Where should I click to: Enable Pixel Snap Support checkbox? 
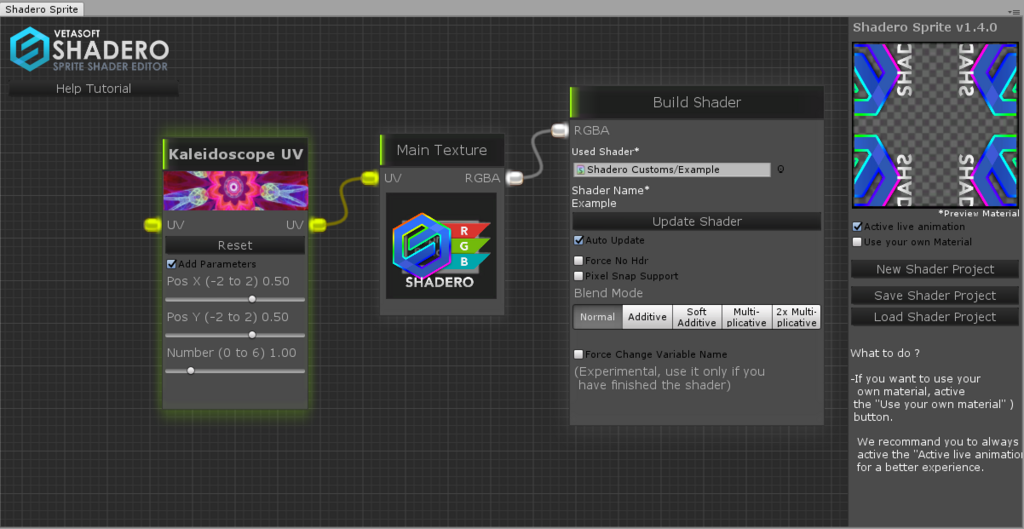(x=579, y=276)
